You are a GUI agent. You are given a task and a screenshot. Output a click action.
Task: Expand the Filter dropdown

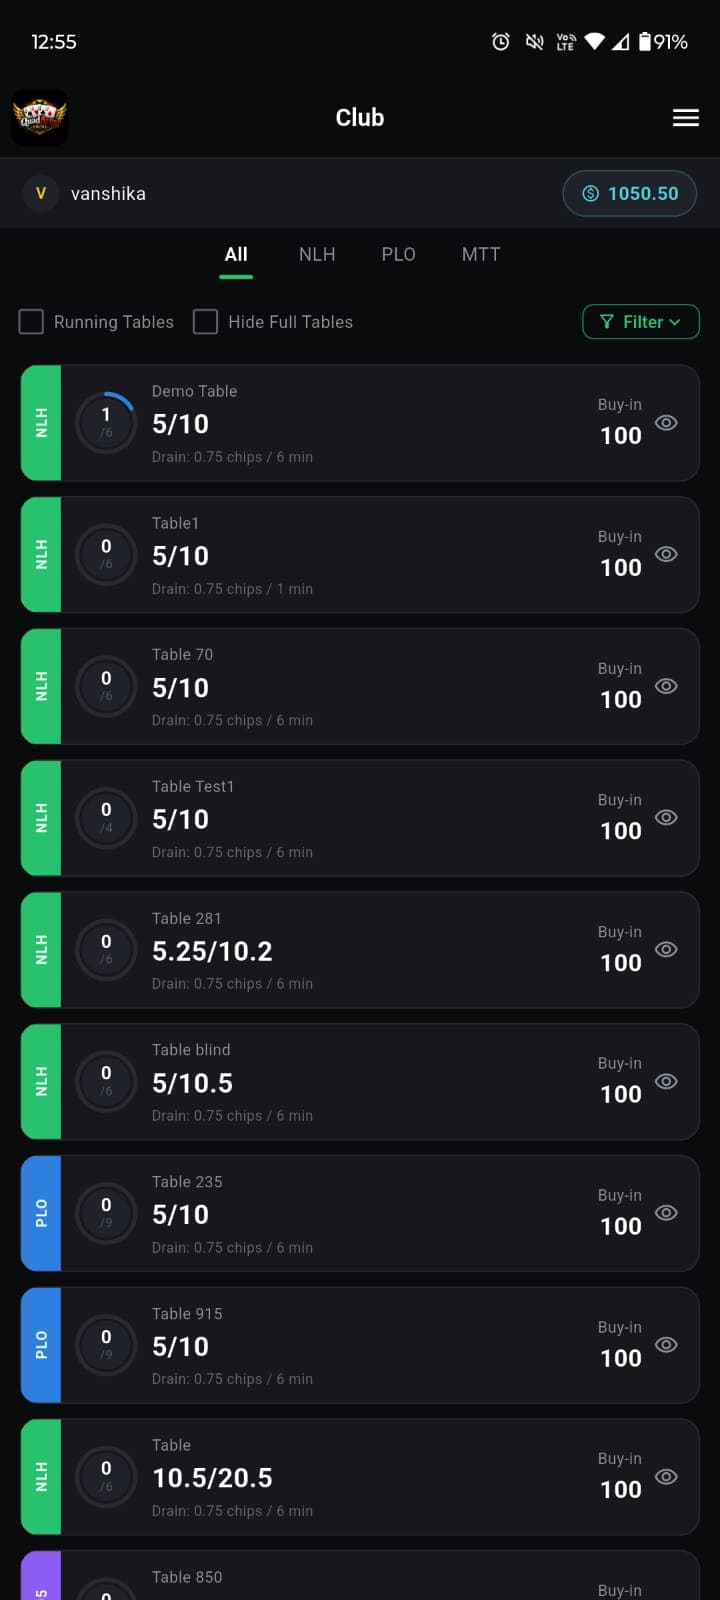[641, 322]
